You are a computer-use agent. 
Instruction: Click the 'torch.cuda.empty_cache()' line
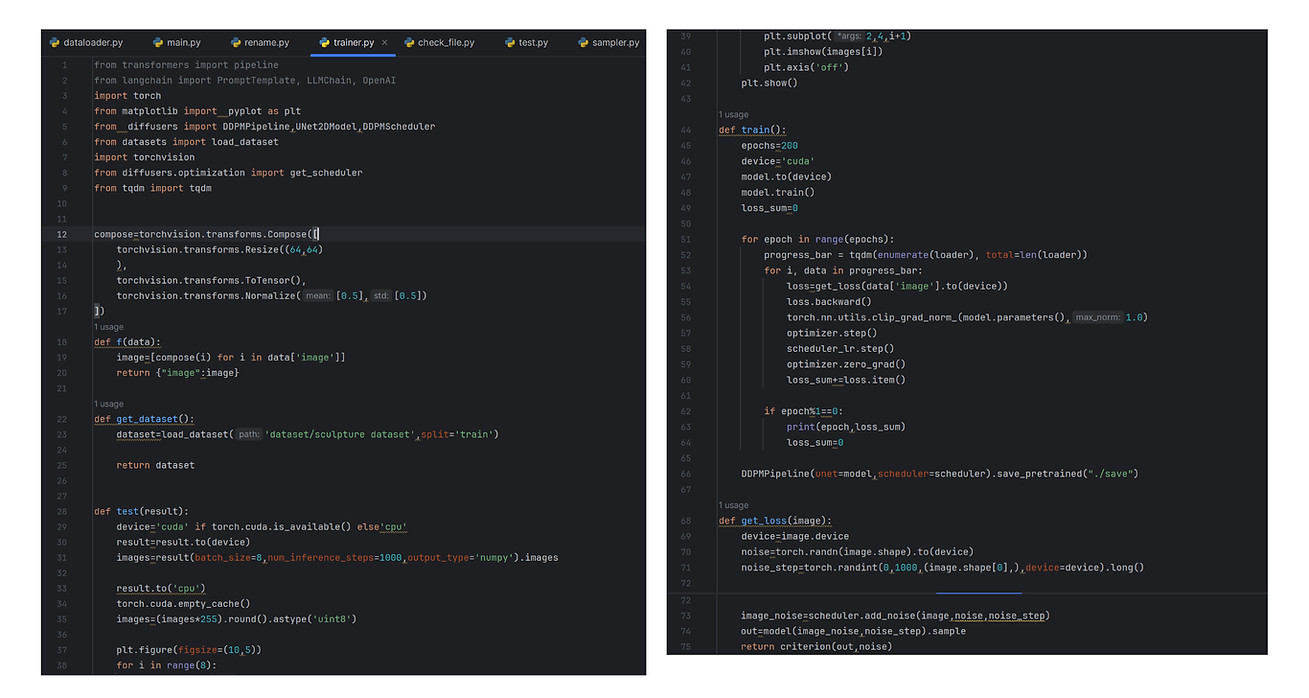(x=183, y=603)
